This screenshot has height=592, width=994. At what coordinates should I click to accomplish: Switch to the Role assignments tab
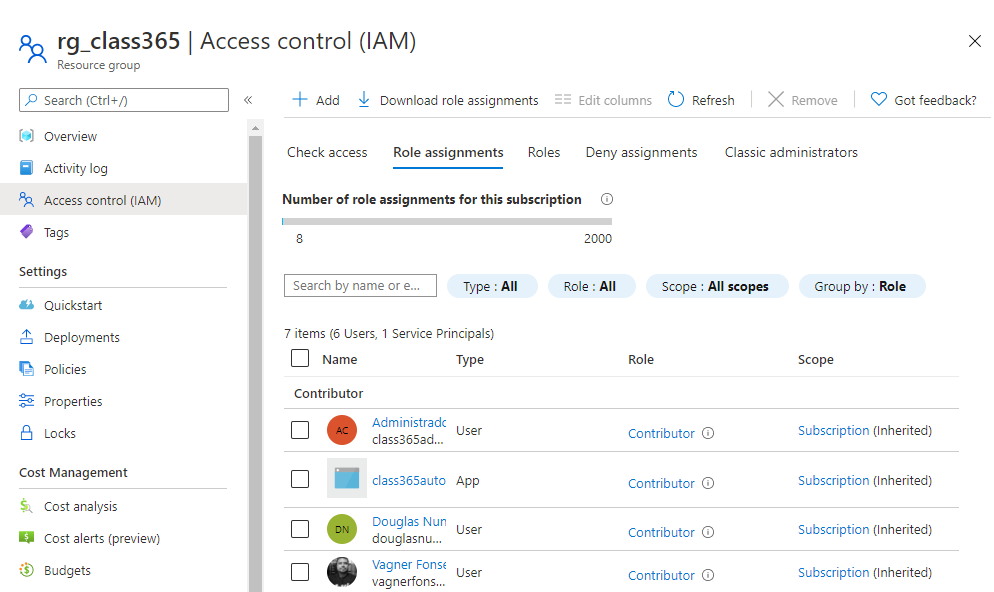click(x=448, y=152)
